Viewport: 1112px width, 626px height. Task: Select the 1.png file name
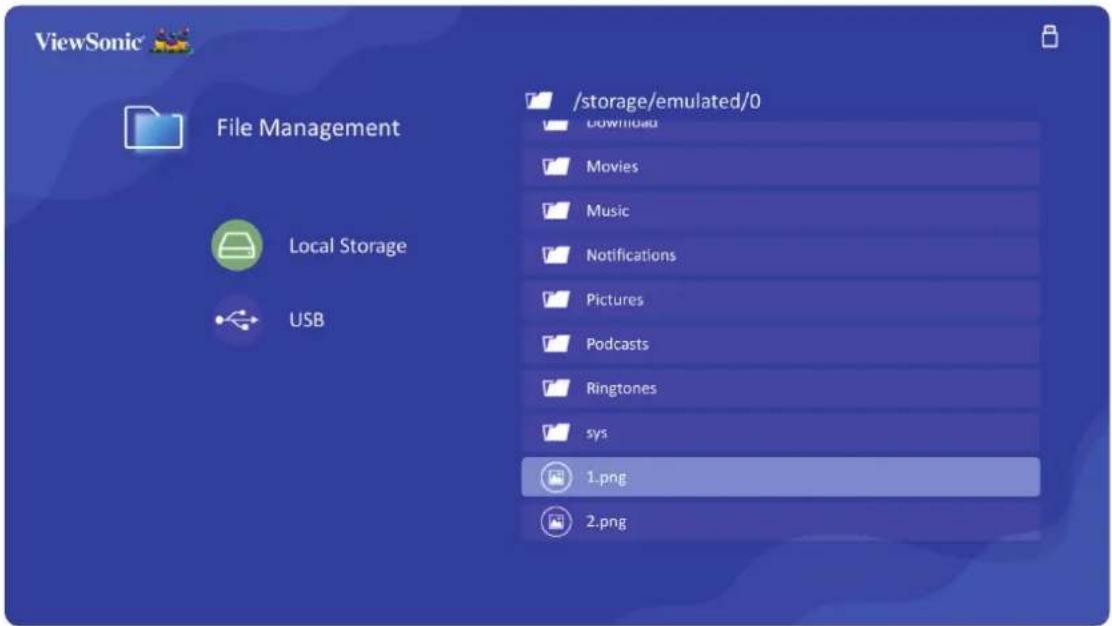(606, 477)
